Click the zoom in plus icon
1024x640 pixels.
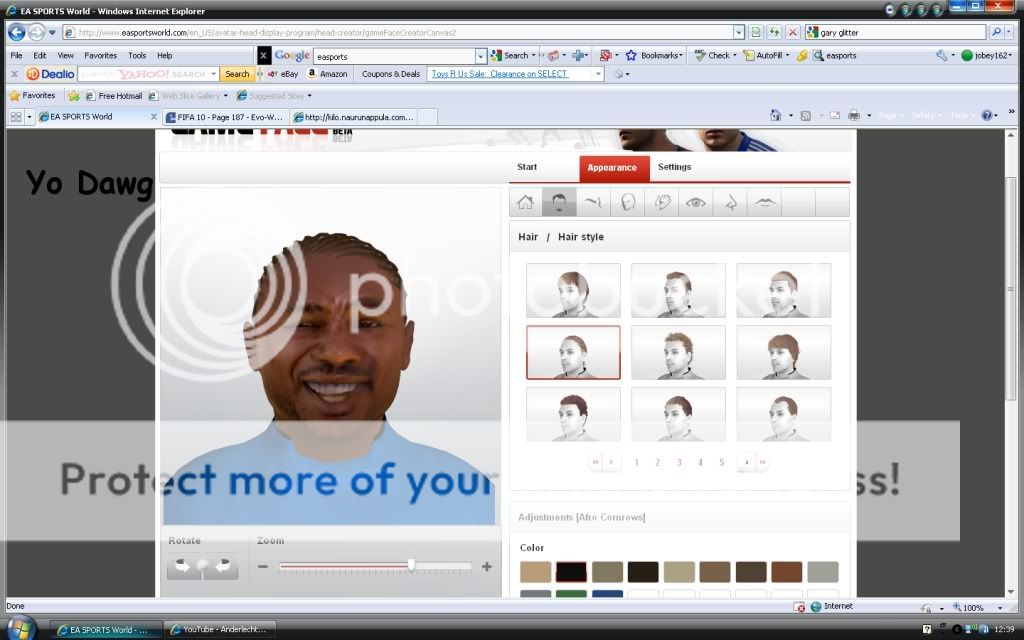tap(487, 566)
